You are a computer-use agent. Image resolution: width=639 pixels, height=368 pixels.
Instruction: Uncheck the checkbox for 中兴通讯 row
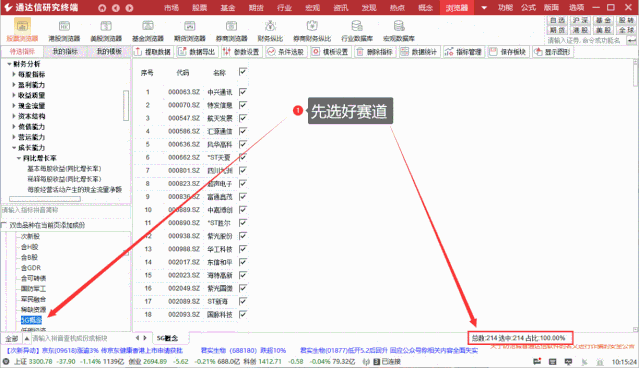point(243,92)
